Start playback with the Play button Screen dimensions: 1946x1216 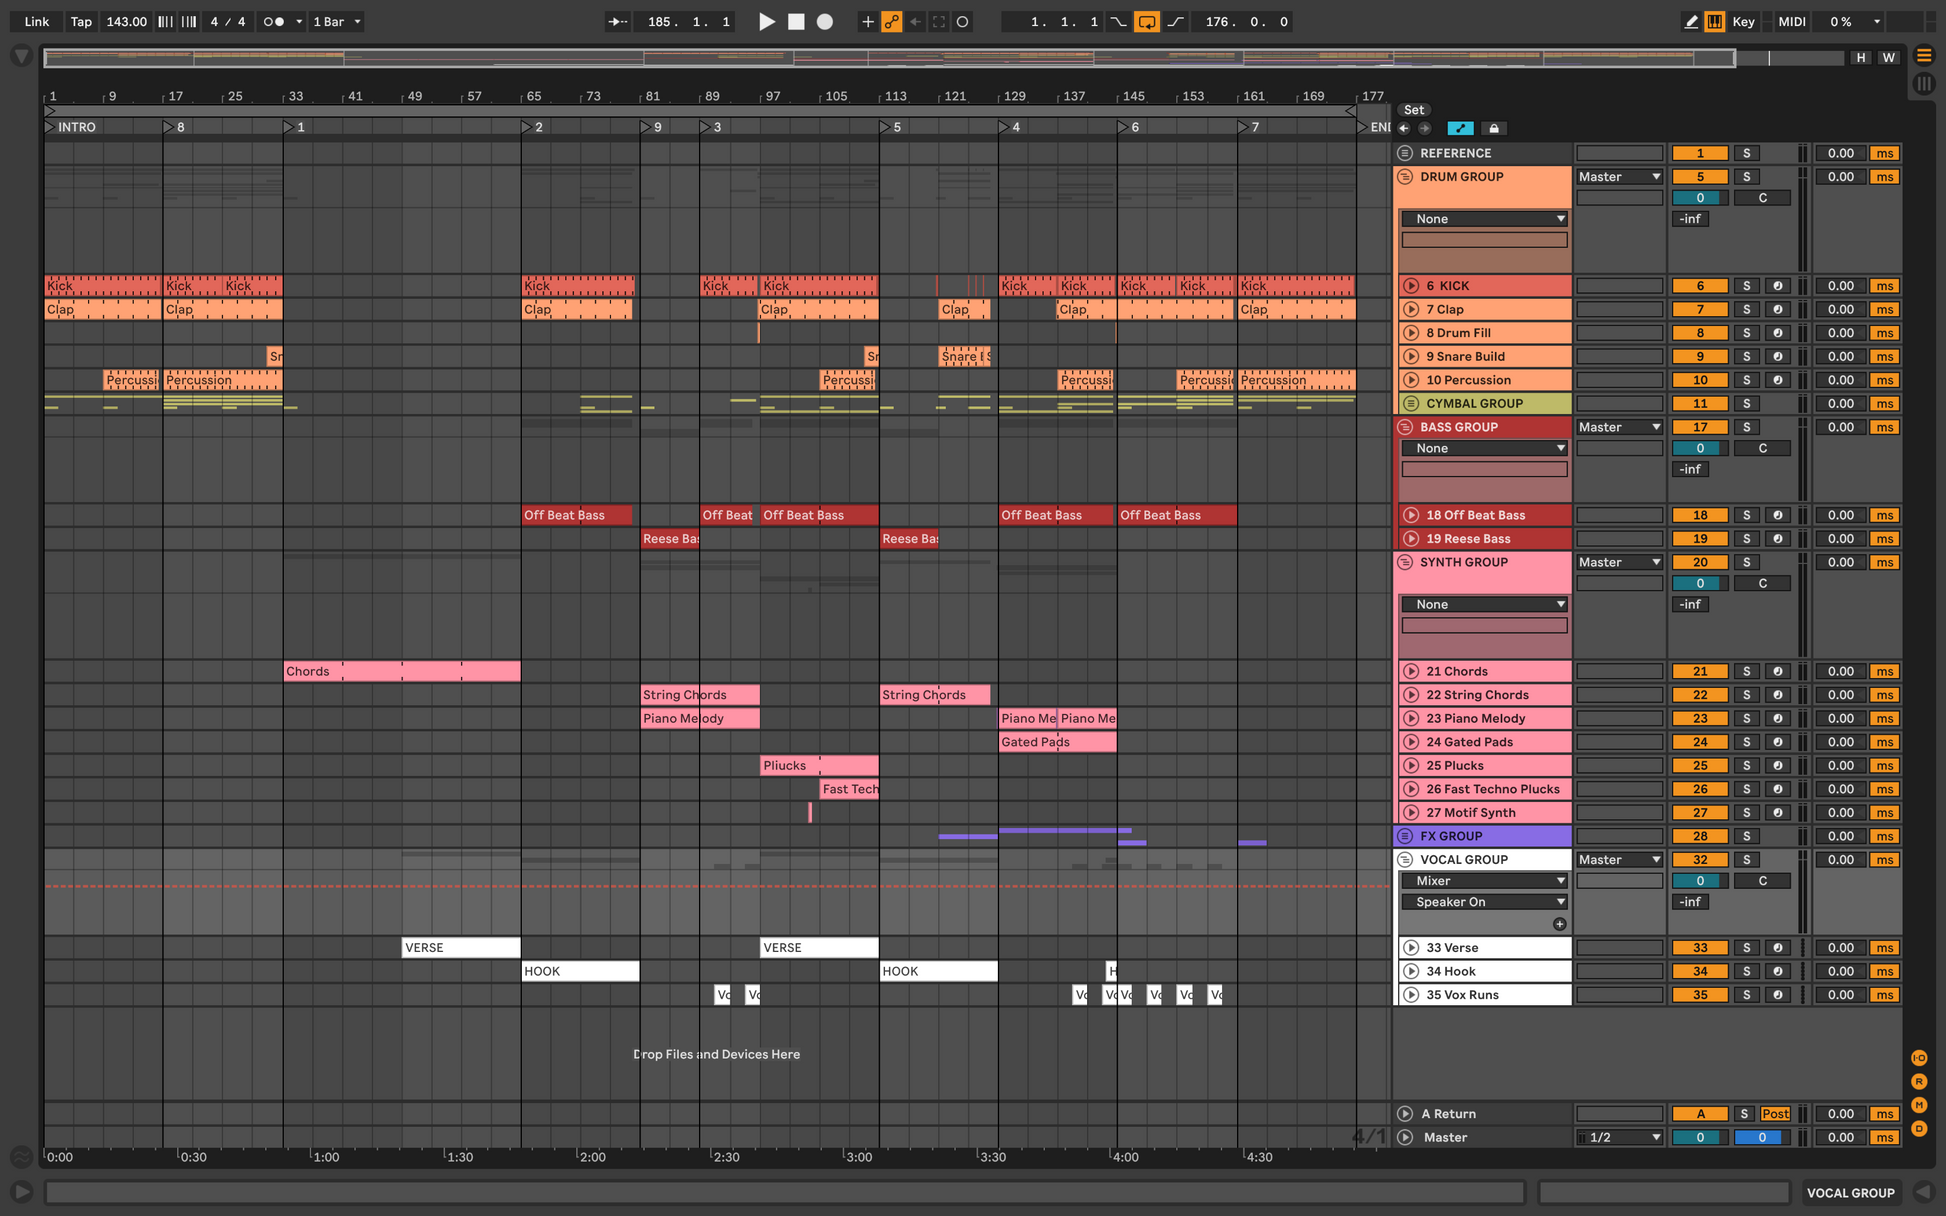(x=766, y=21)
